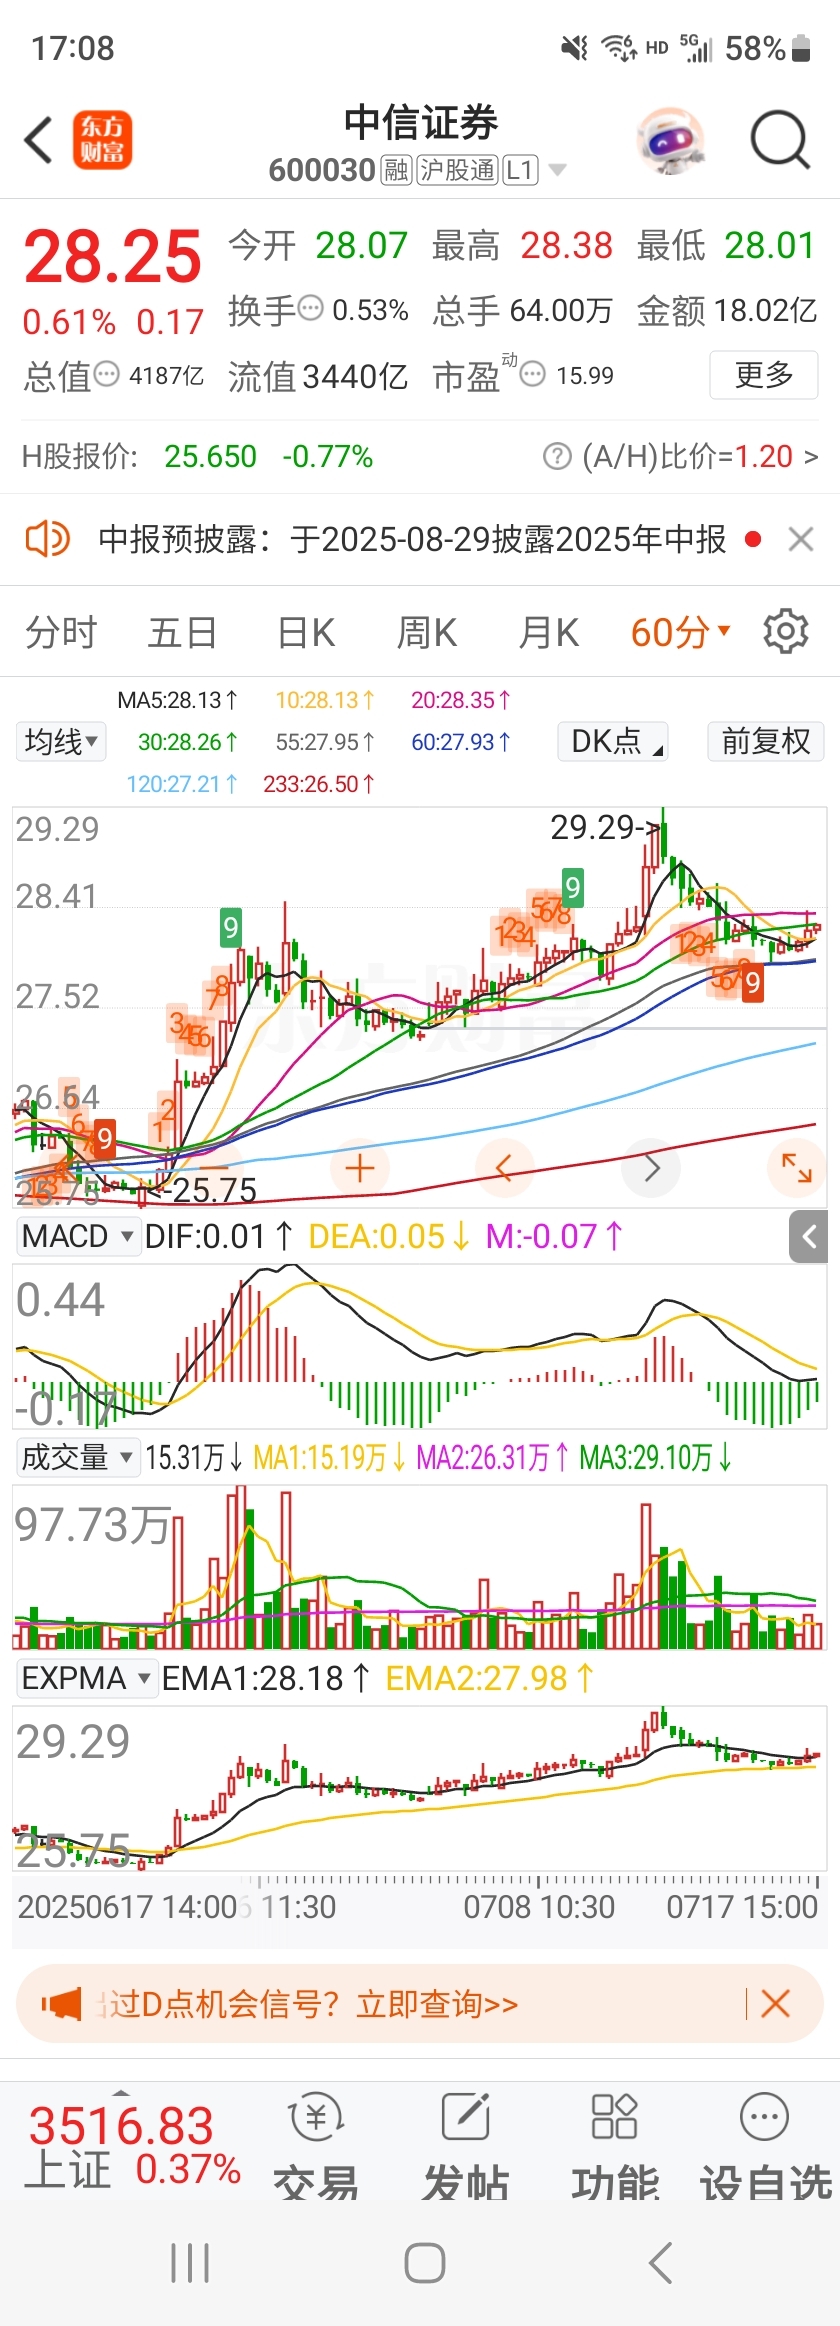
Task: Expand chart to fullscreen
Action: 797,1167
